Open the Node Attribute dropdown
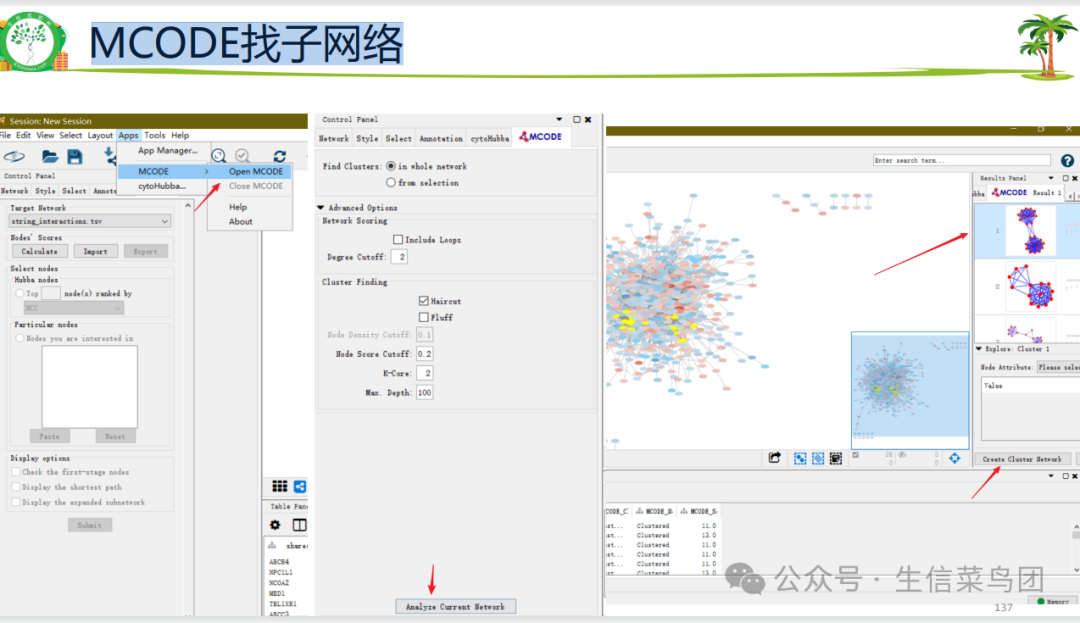Image resolution: width=1080 pixels, height=623 pixels. 1058,367
